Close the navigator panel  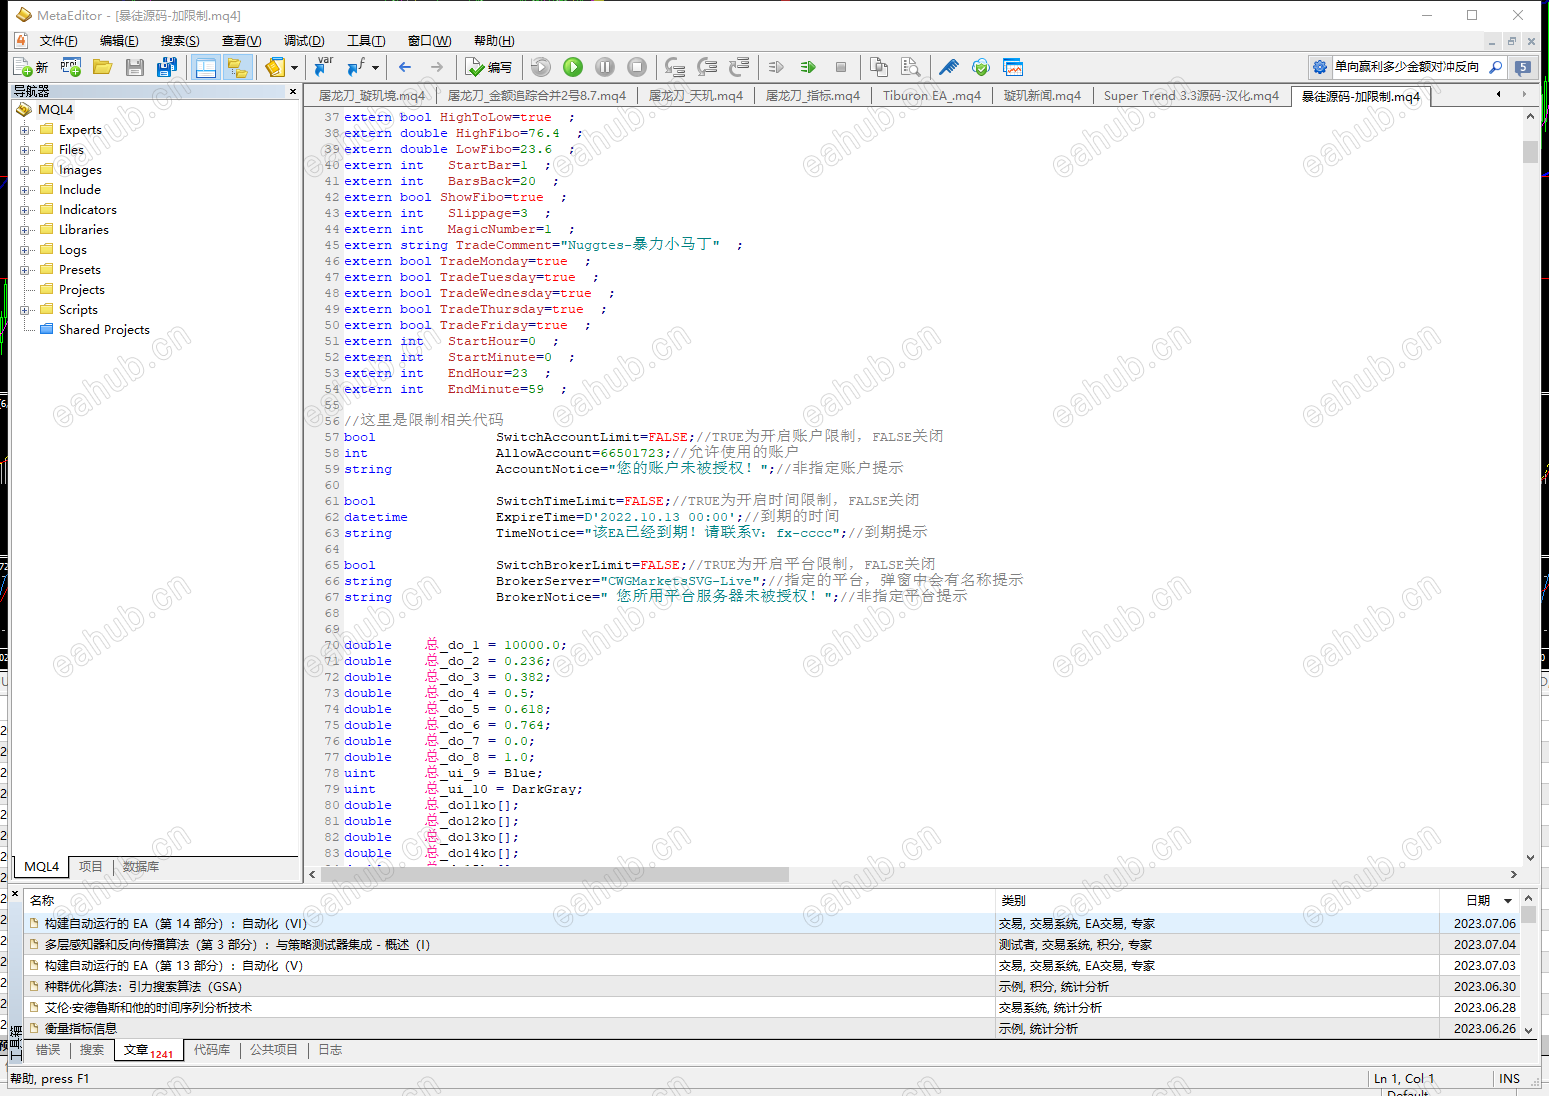coord(293,91)
